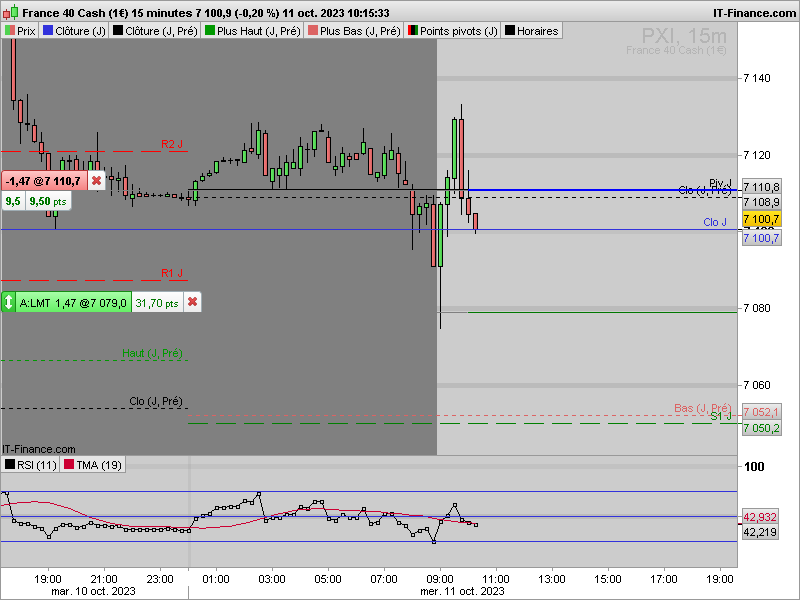Click the IT-Finance.com link top right
Viewport: 800px width, 600px height.
(x=754, y=13)
